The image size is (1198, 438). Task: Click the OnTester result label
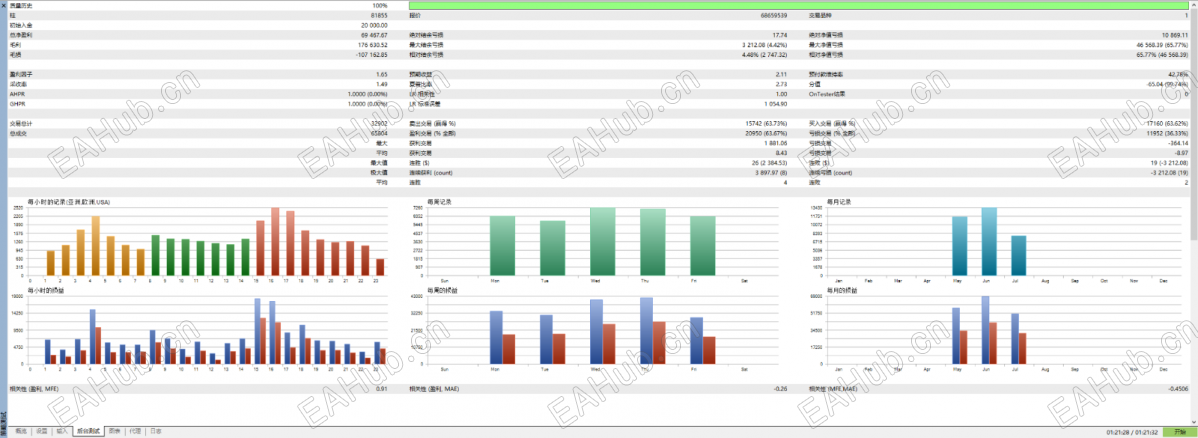pos(827,94)
